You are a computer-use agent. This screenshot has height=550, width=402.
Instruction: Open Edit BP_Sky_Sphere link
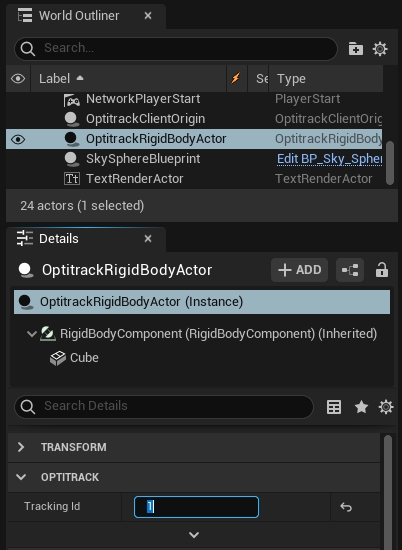click(x=329, y=159)
